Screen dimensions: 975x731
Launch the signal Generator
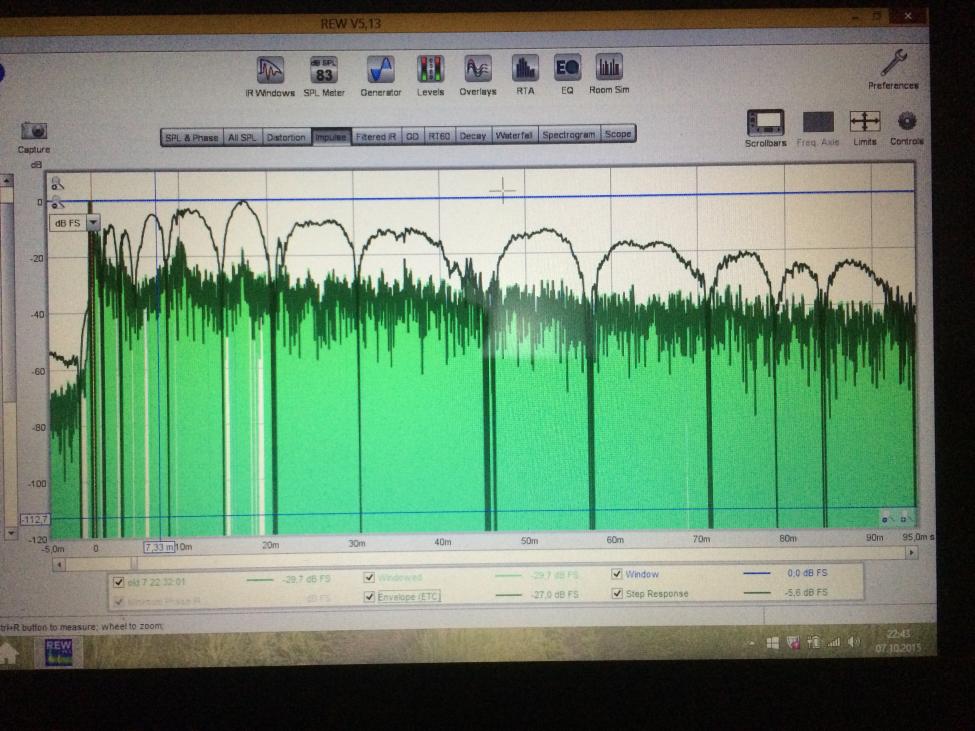[x=380, y=71]
